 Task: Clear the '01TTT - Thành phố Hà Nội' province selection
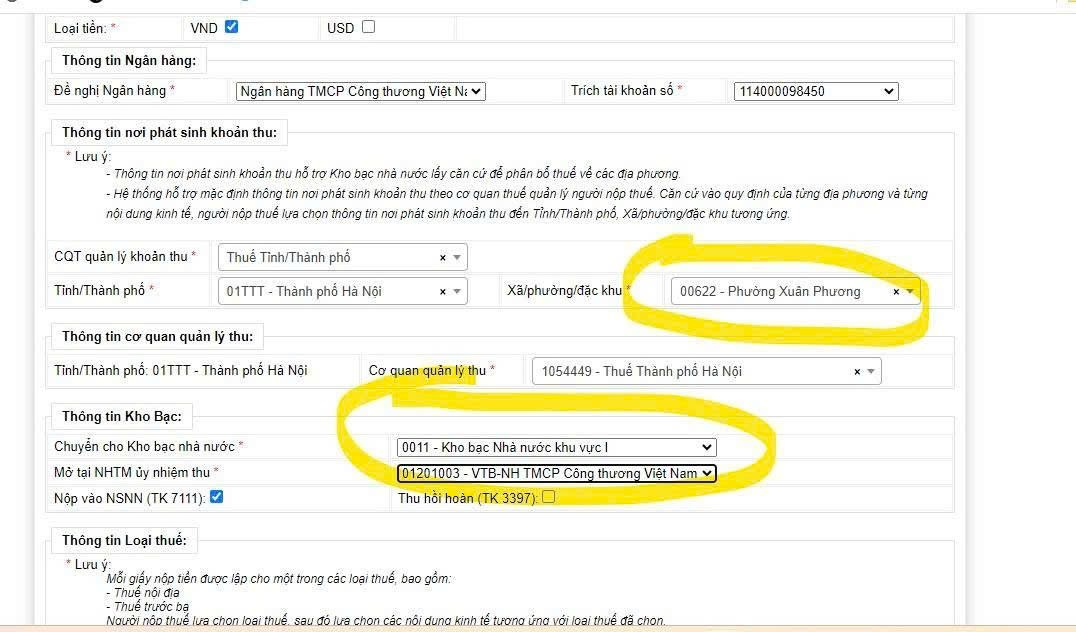[x=443, y=291]
